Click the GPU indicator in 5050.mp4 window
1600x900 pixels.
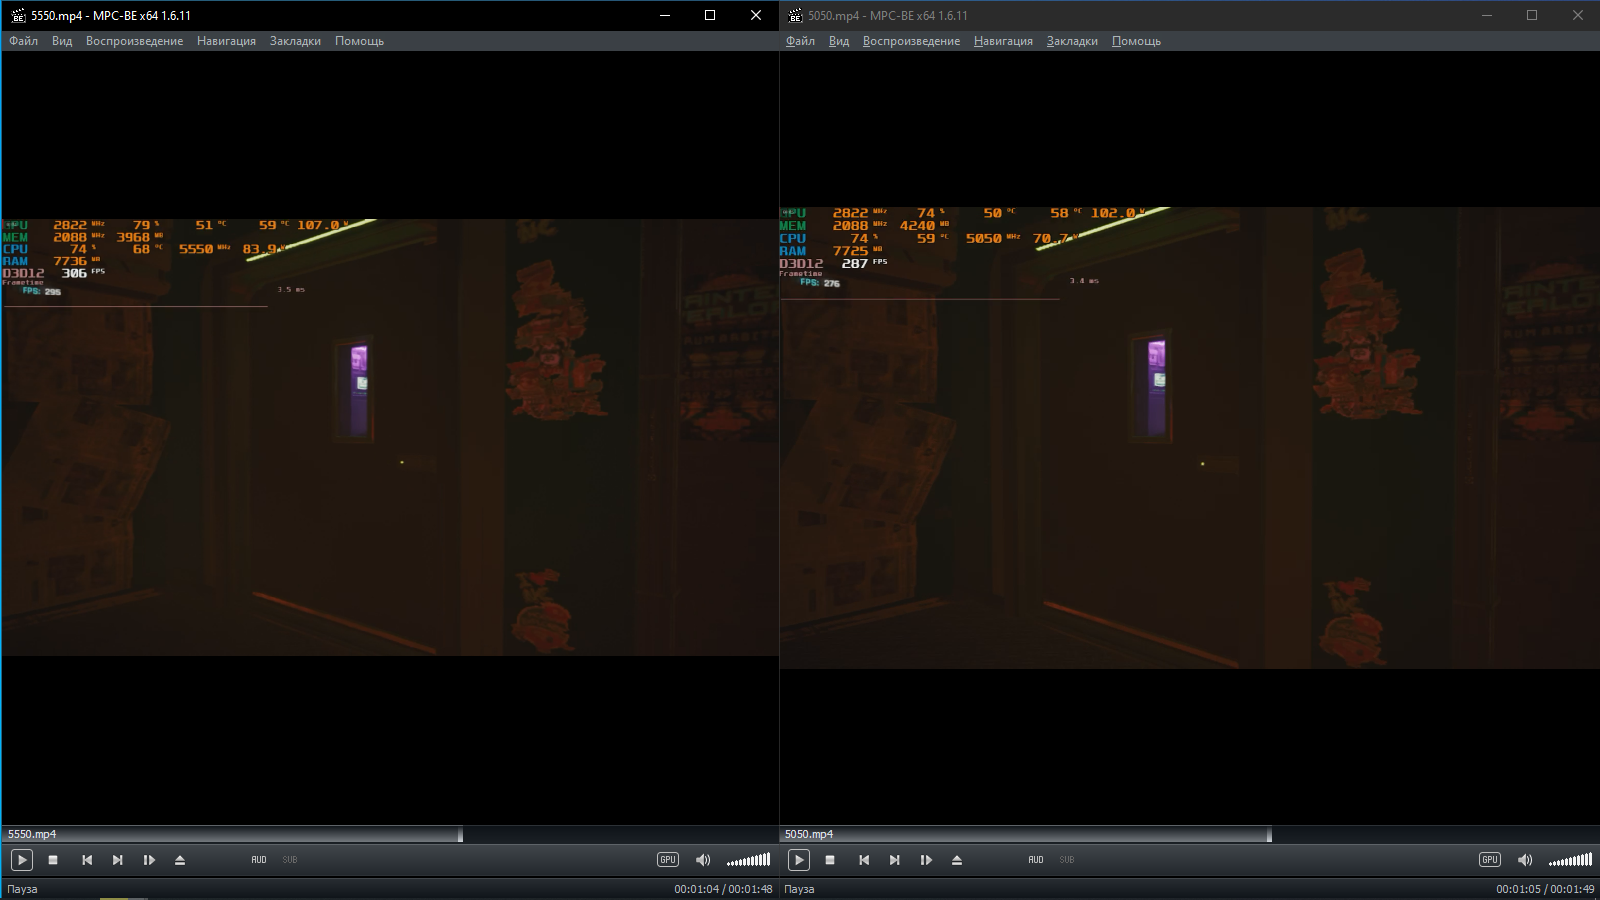click(x=1490, y=860)
